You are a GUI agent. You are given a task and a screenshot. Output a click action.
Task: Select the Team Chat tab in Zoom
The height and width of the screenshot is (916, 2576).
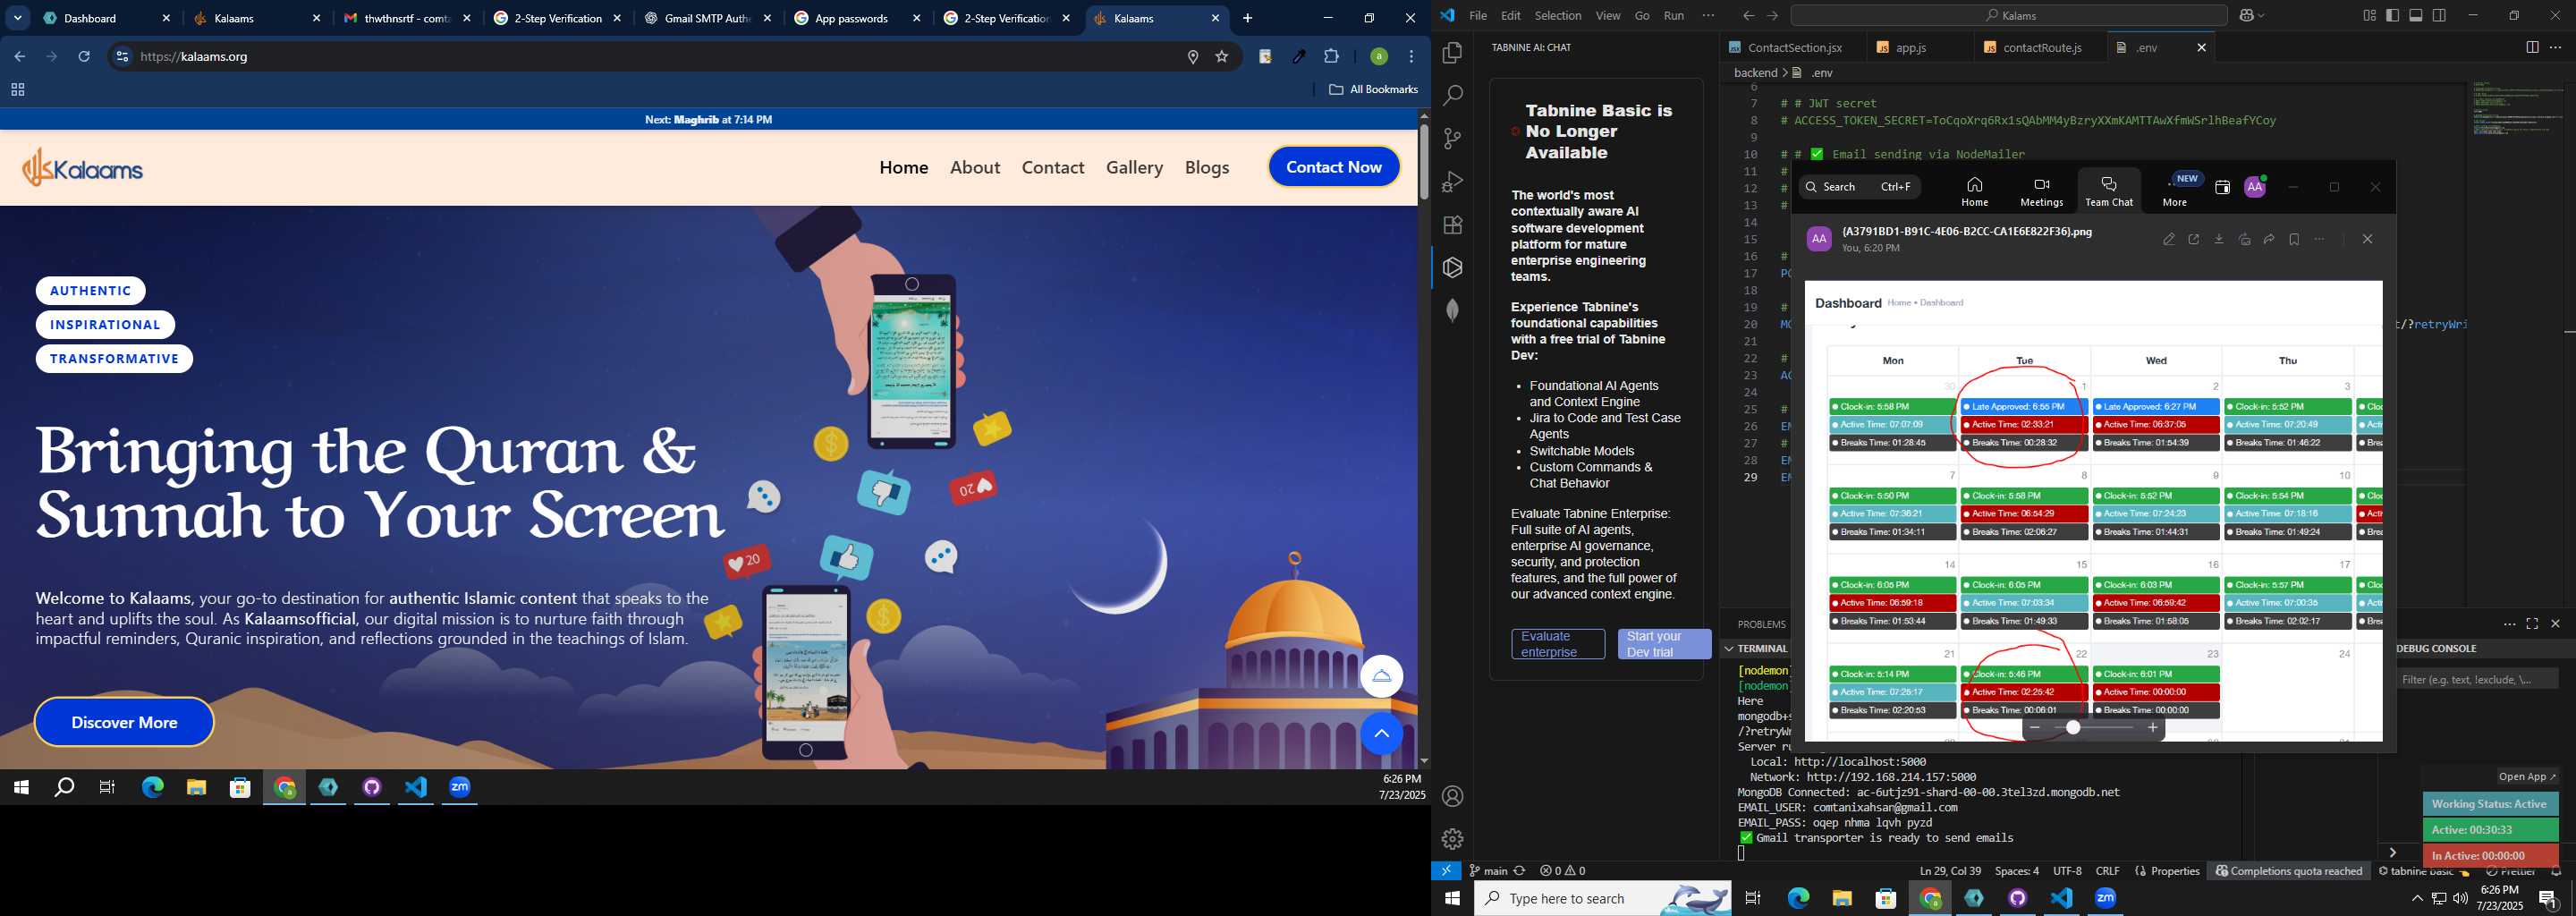click(2109, 190)
